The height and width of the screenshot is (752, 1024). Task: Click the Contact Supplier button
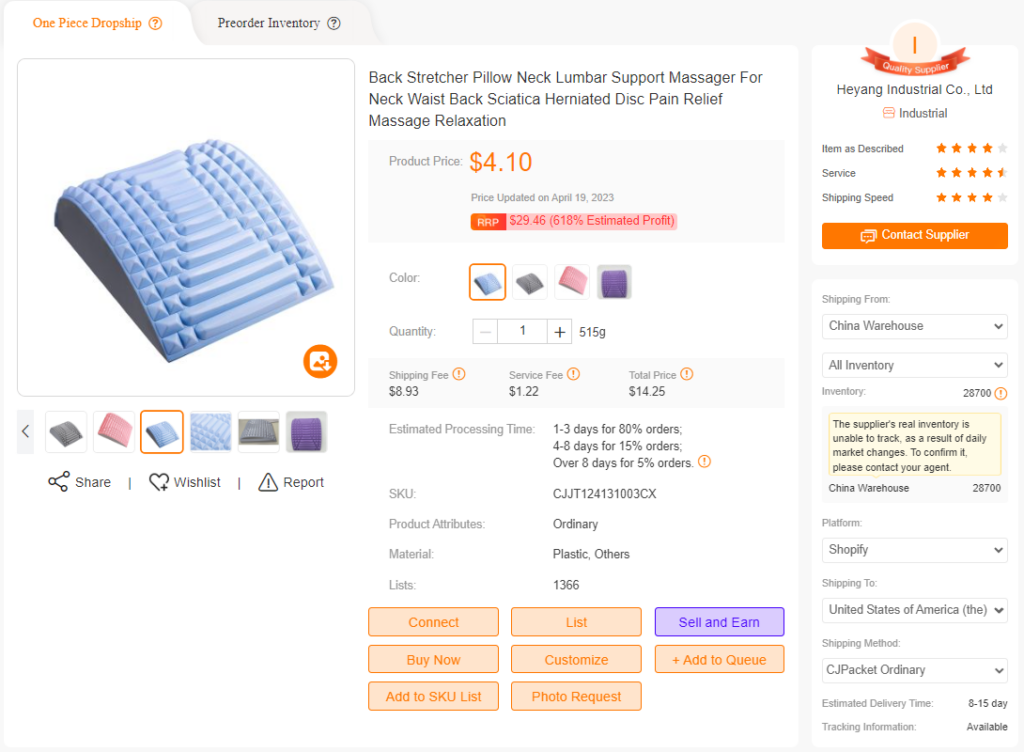pos(914,236)
